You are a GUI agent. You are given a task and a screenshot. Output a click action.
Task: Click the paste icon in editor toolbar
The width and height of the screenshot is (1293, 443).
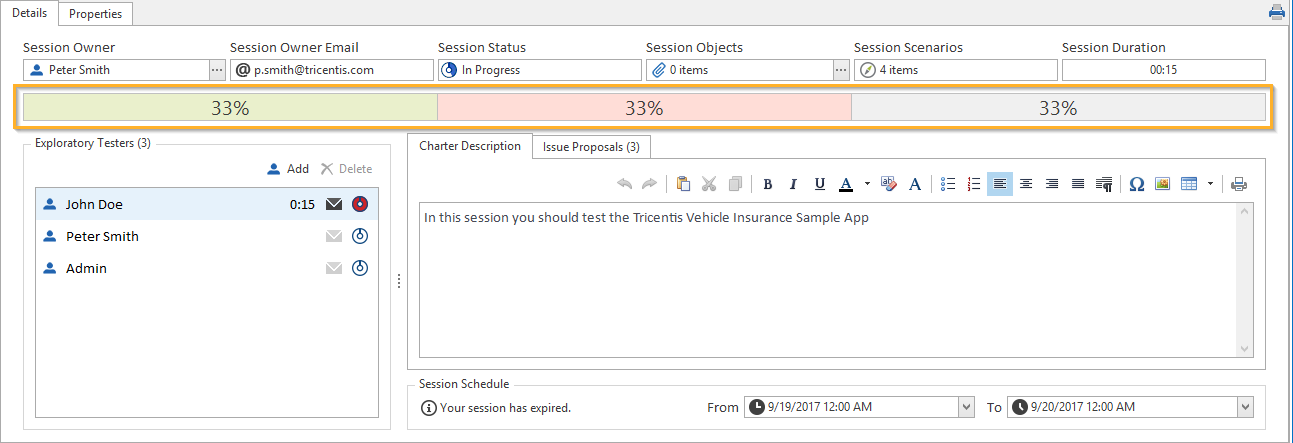click(684, 184)
